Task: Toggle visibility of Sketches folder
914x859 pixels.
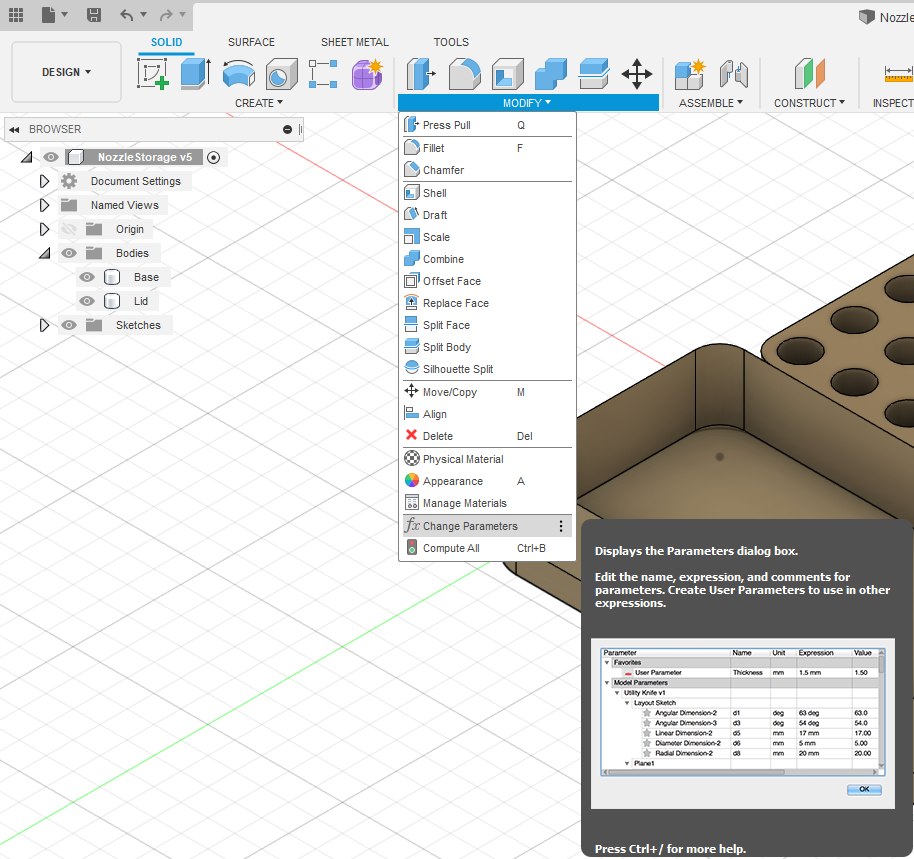Action: click(69, 325)
